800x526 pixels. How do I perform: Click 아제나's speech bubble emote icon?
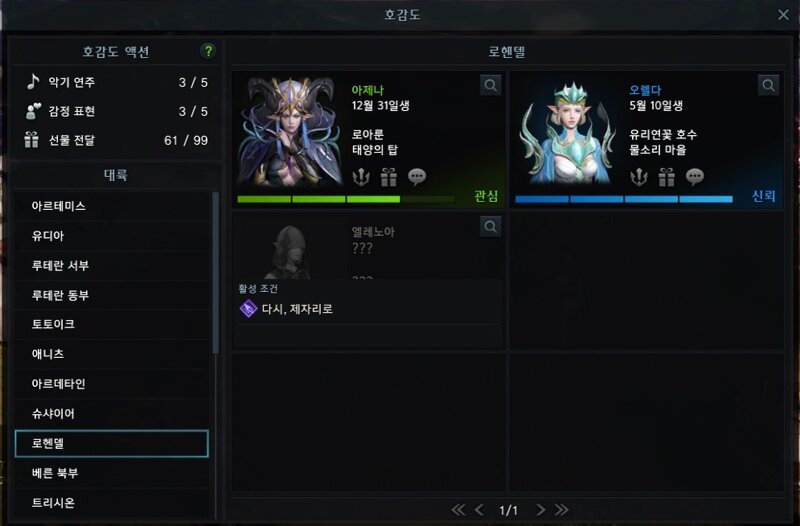[417, 177]
